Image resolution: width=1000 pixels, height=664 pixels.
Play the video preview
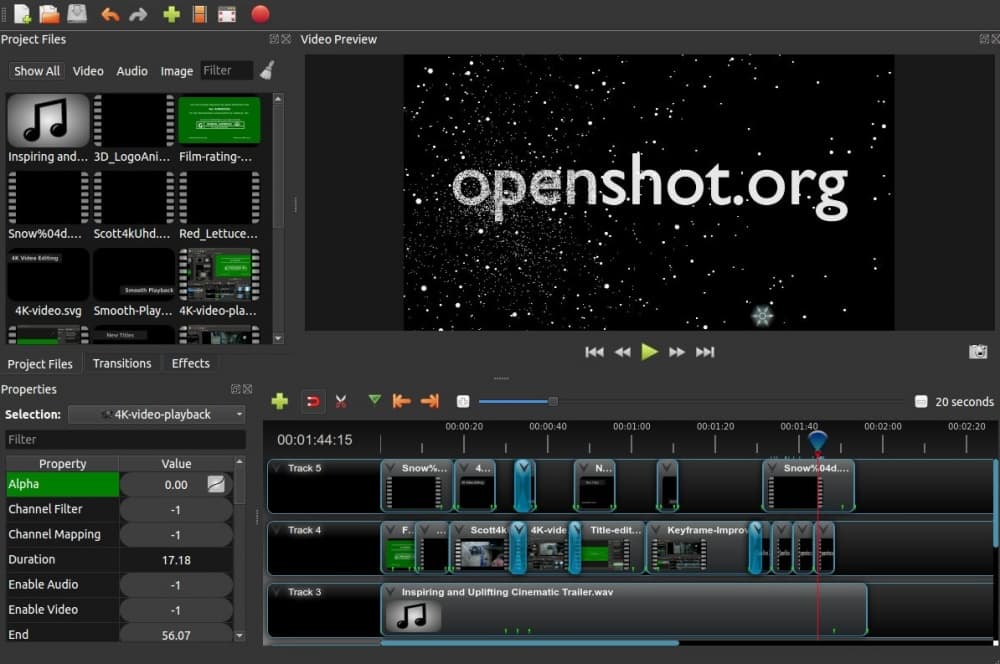pos(649,351)
